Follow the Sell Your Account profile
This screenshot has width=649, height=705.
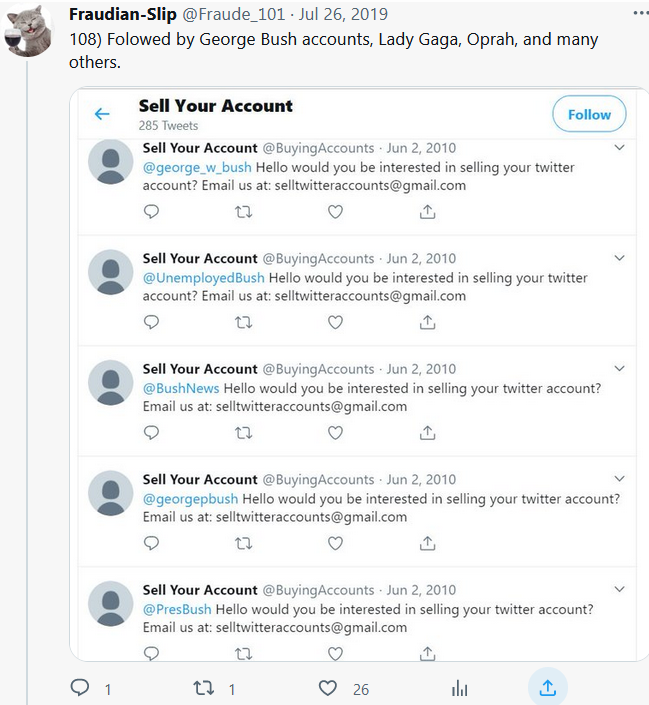click(x=589, y=115)
